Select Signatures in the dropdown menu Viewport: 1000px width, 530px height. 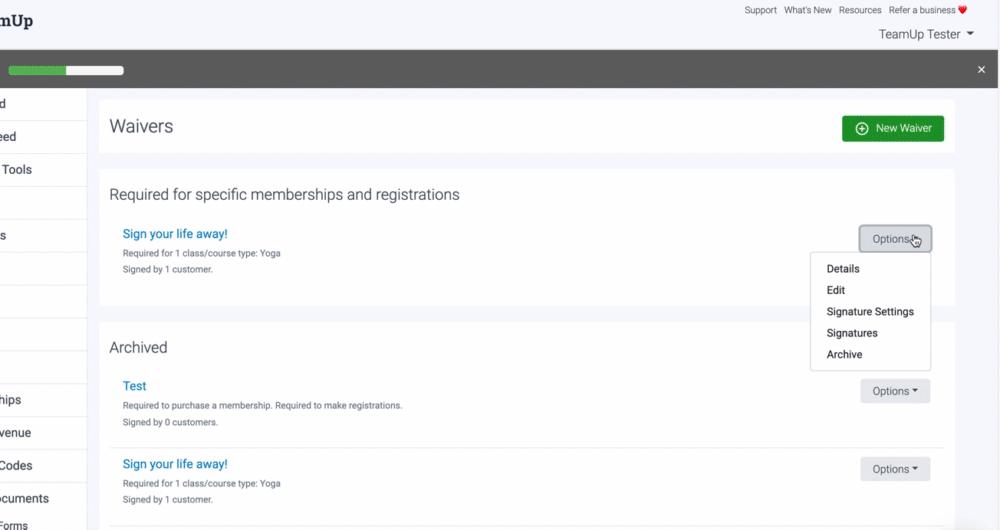coord(852,333)
